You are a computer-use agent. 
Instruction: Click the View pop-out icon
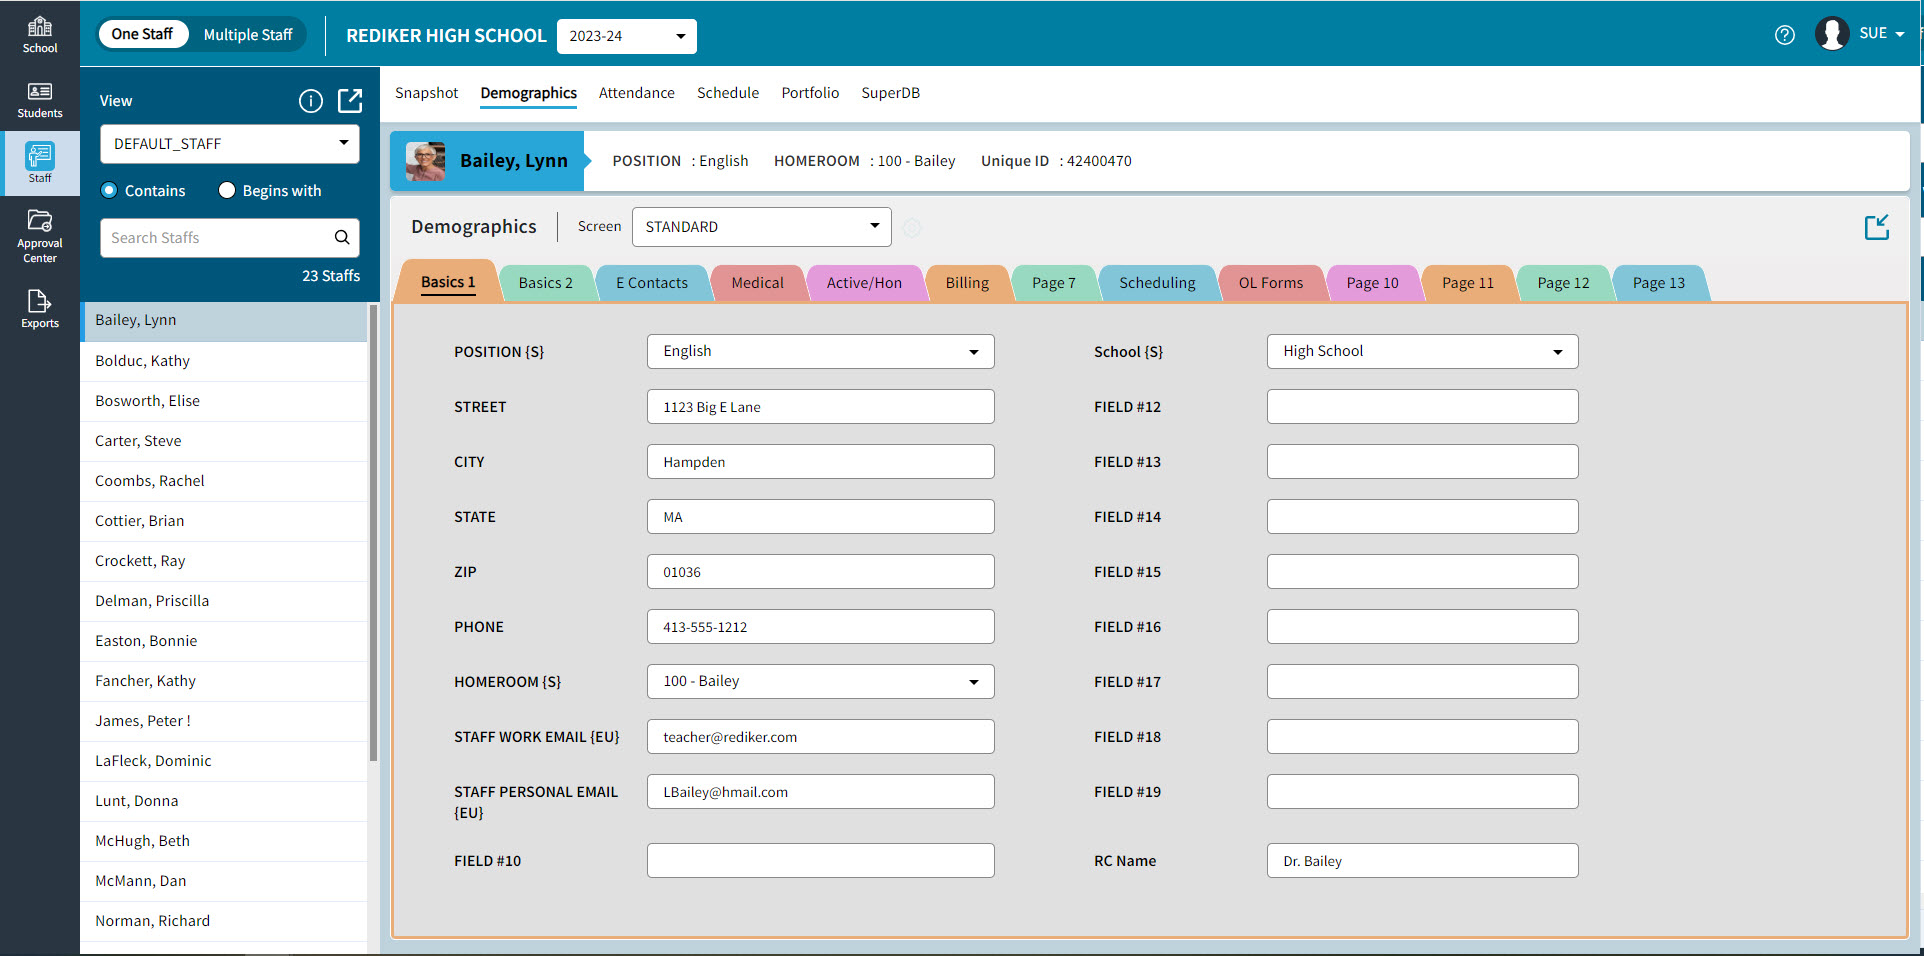350,100
